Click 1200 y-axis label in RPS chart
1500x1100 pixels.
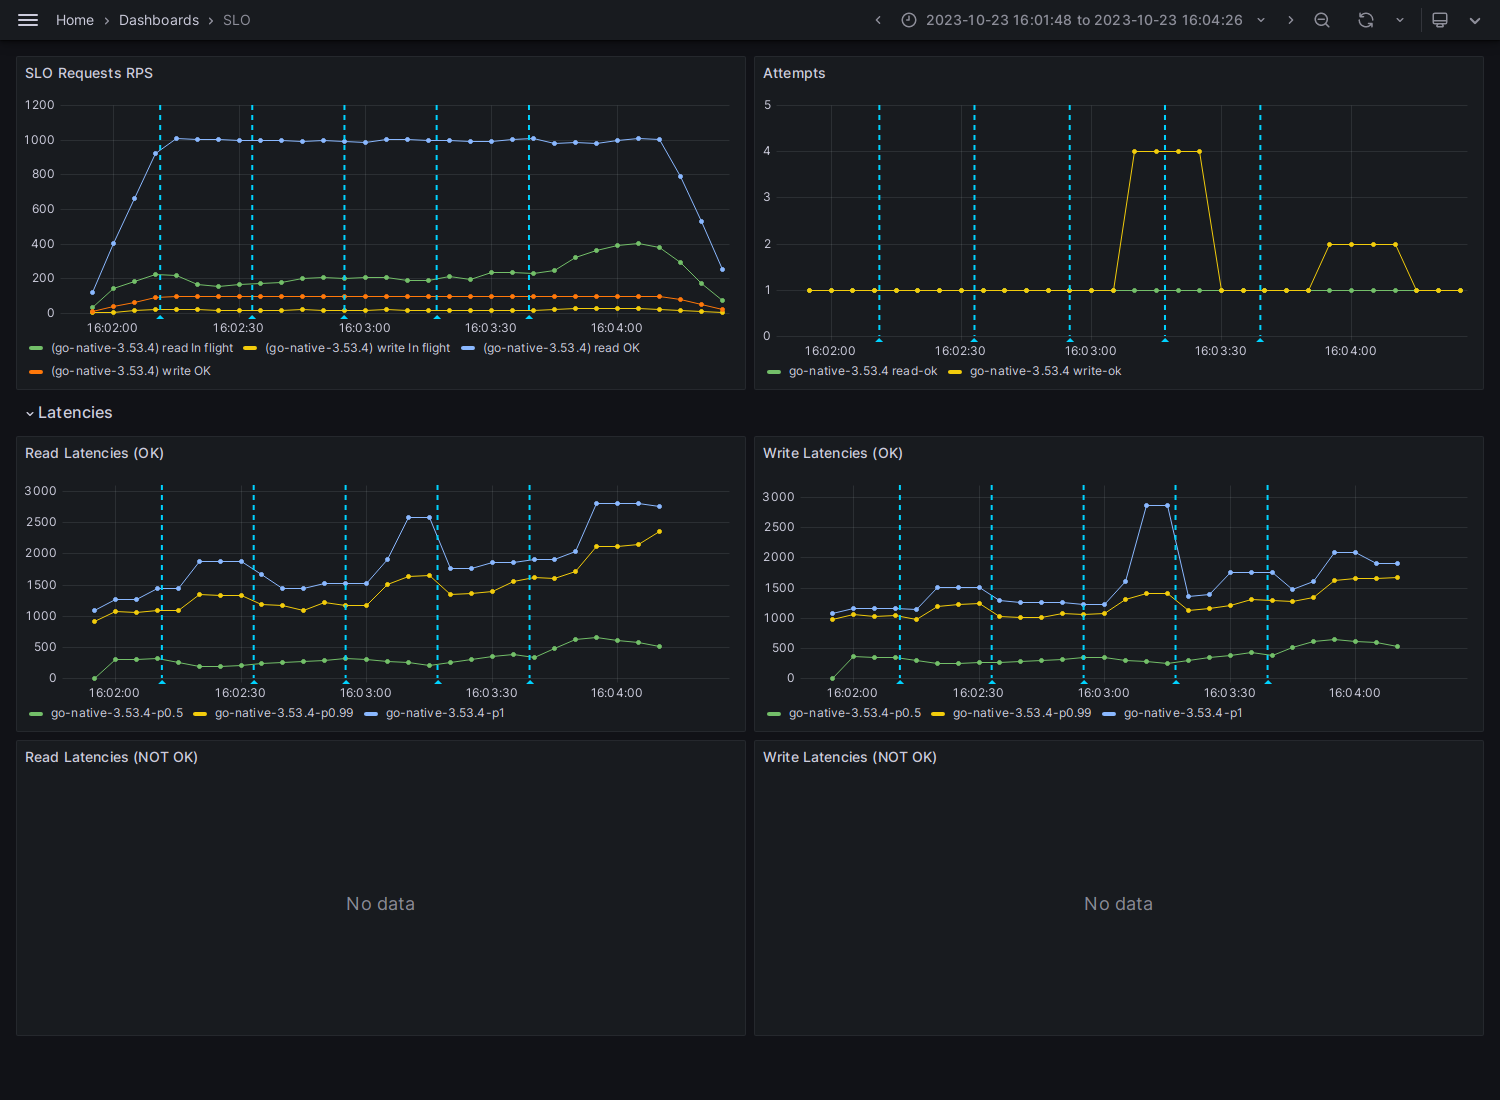40,105
